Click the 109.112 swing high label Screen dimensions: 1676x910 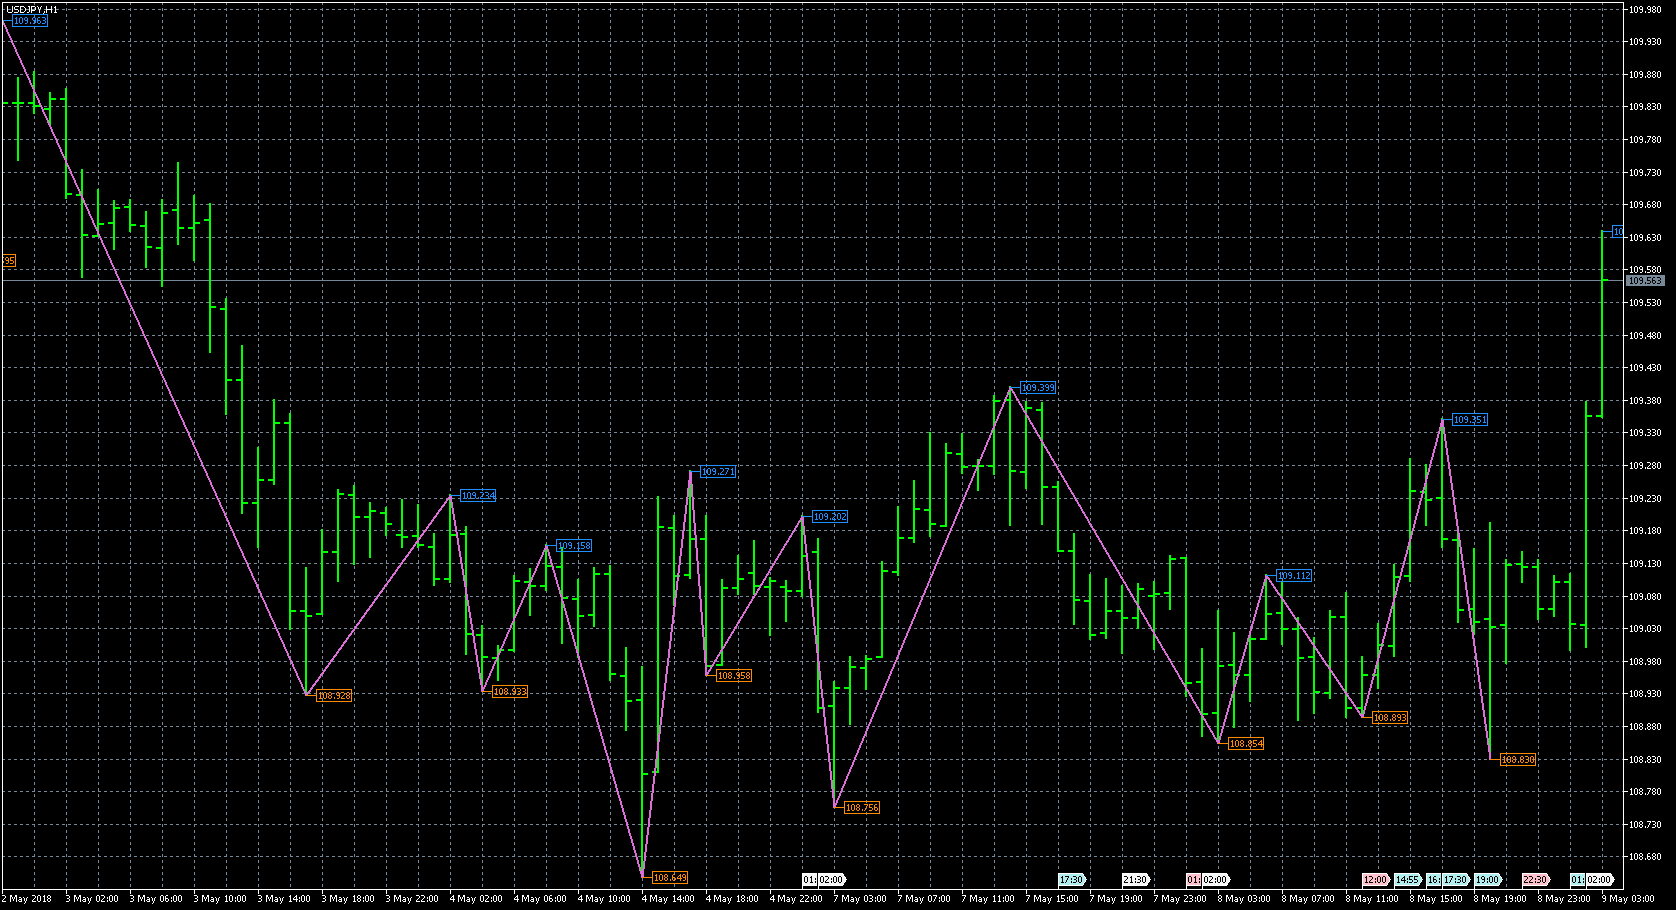1293,576
